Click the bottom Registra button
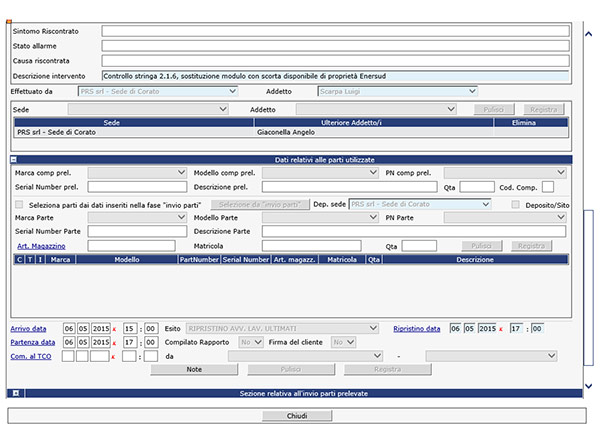The image size is (600, 436). point(388,369)
